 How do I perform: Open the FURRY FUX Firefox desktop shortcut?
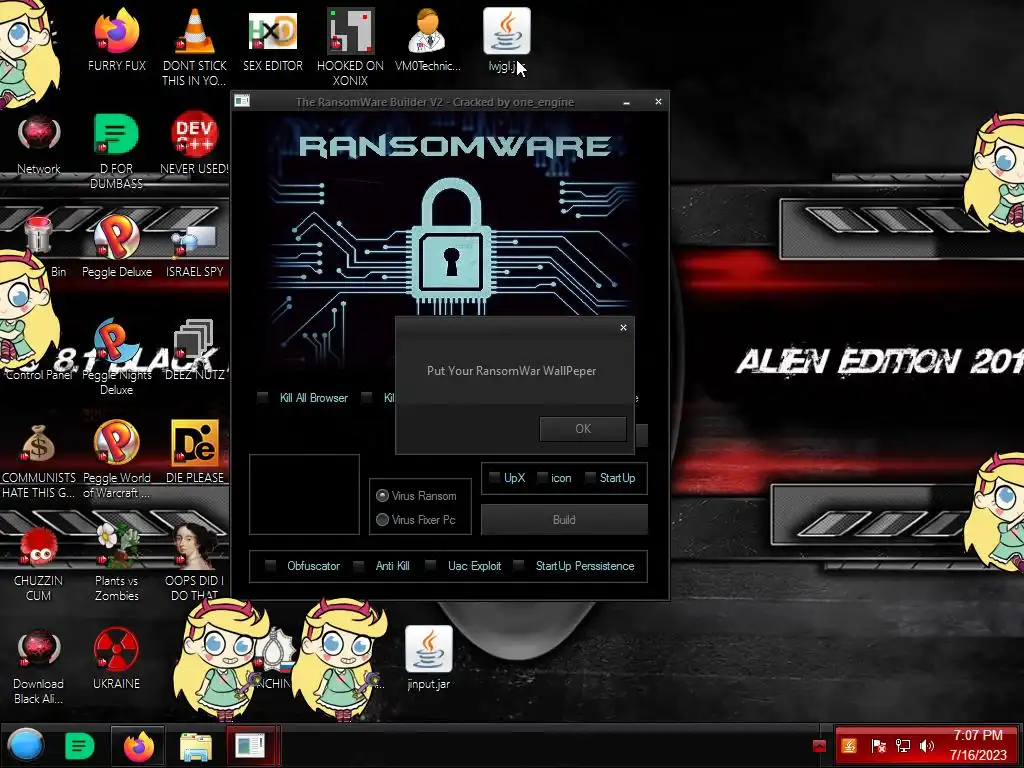pos(116,40)
